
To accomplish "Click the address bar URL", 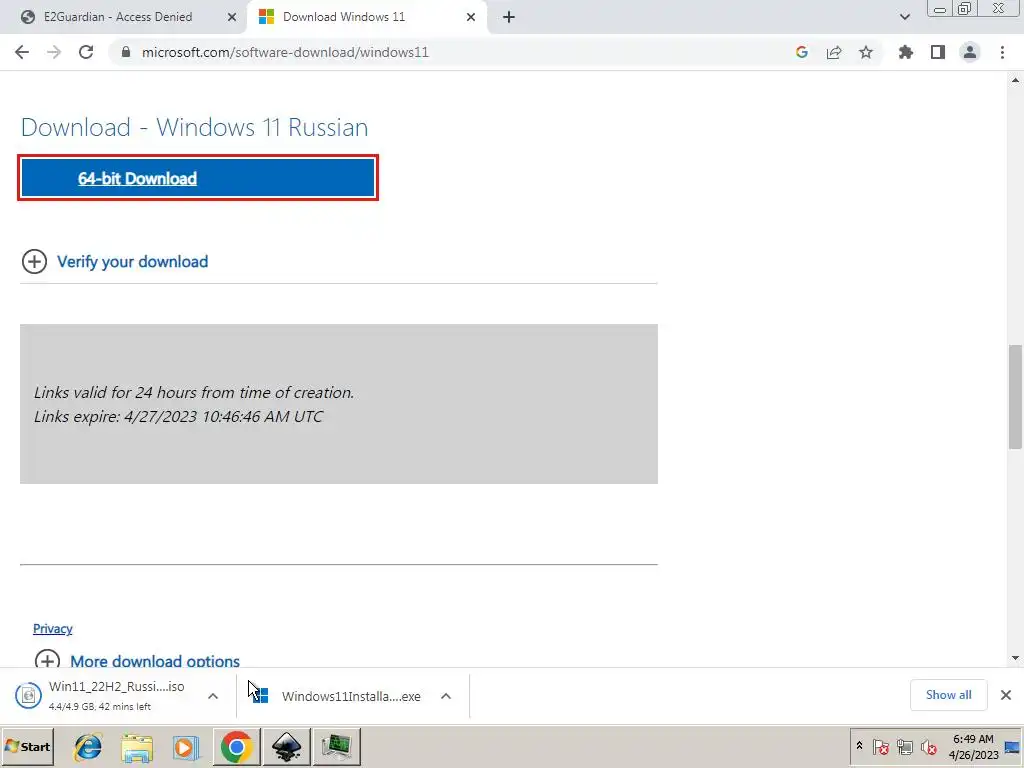I will [x=285, y=52].
